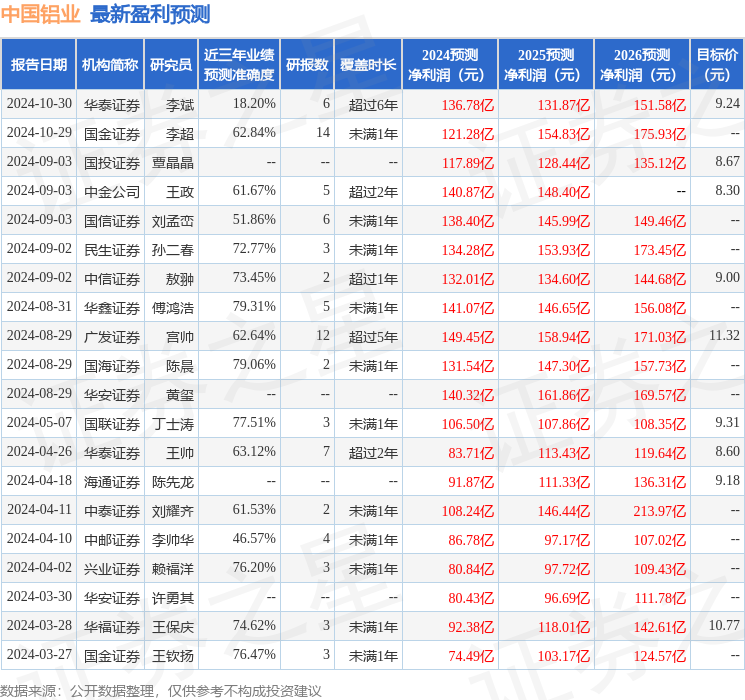Click target price 10.77
745x700 pixels.
coord(725,625)
